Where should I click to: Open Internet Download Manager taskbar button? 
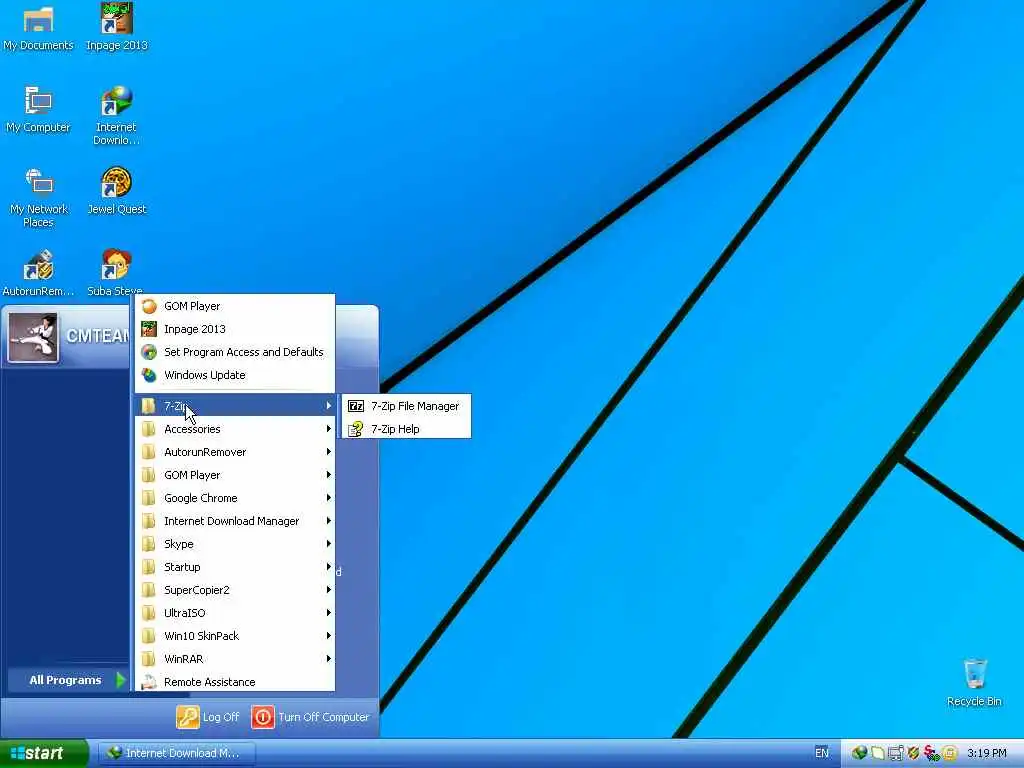coord(176,753)
